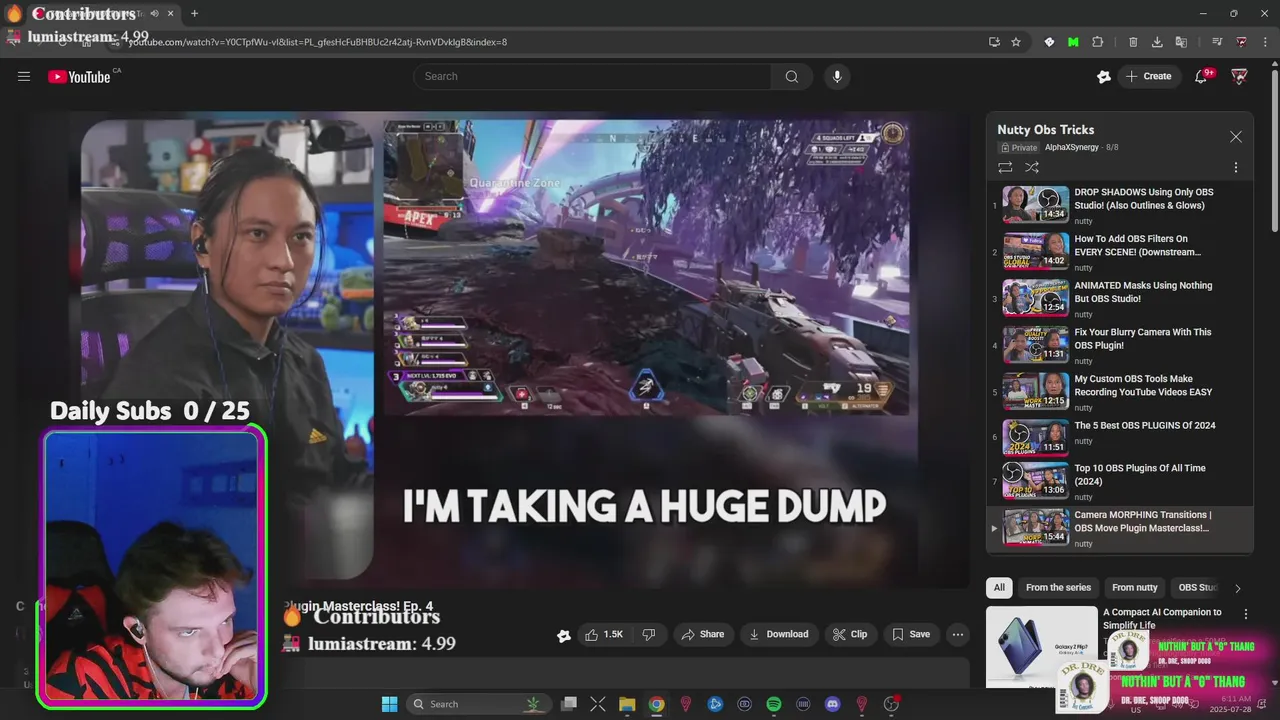The height and width of the screenshot is (720, 1280).
Task: Click the video player area
Action: click(x=498, y=348)
